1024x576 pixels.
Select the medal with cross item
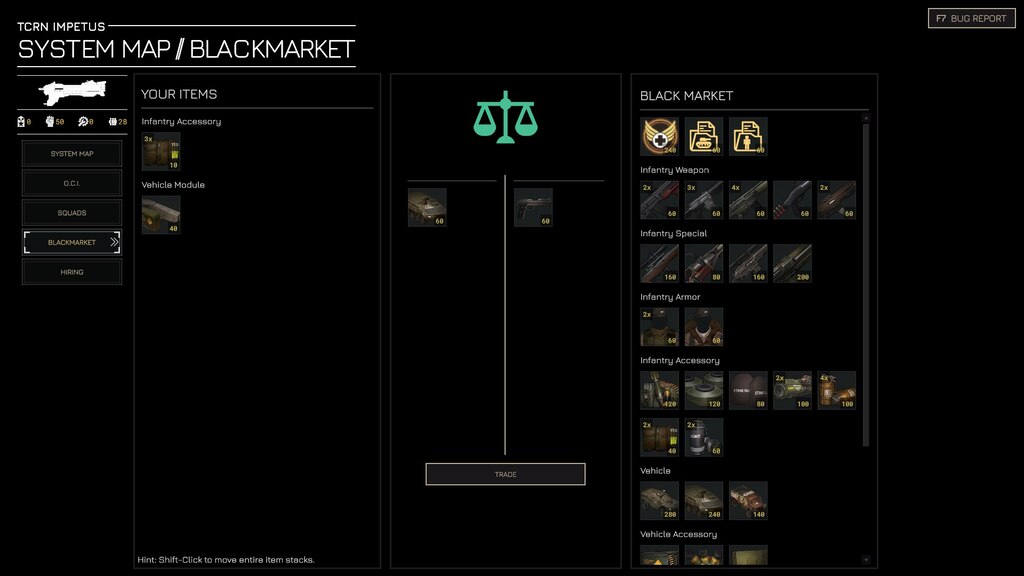[660, 136]
